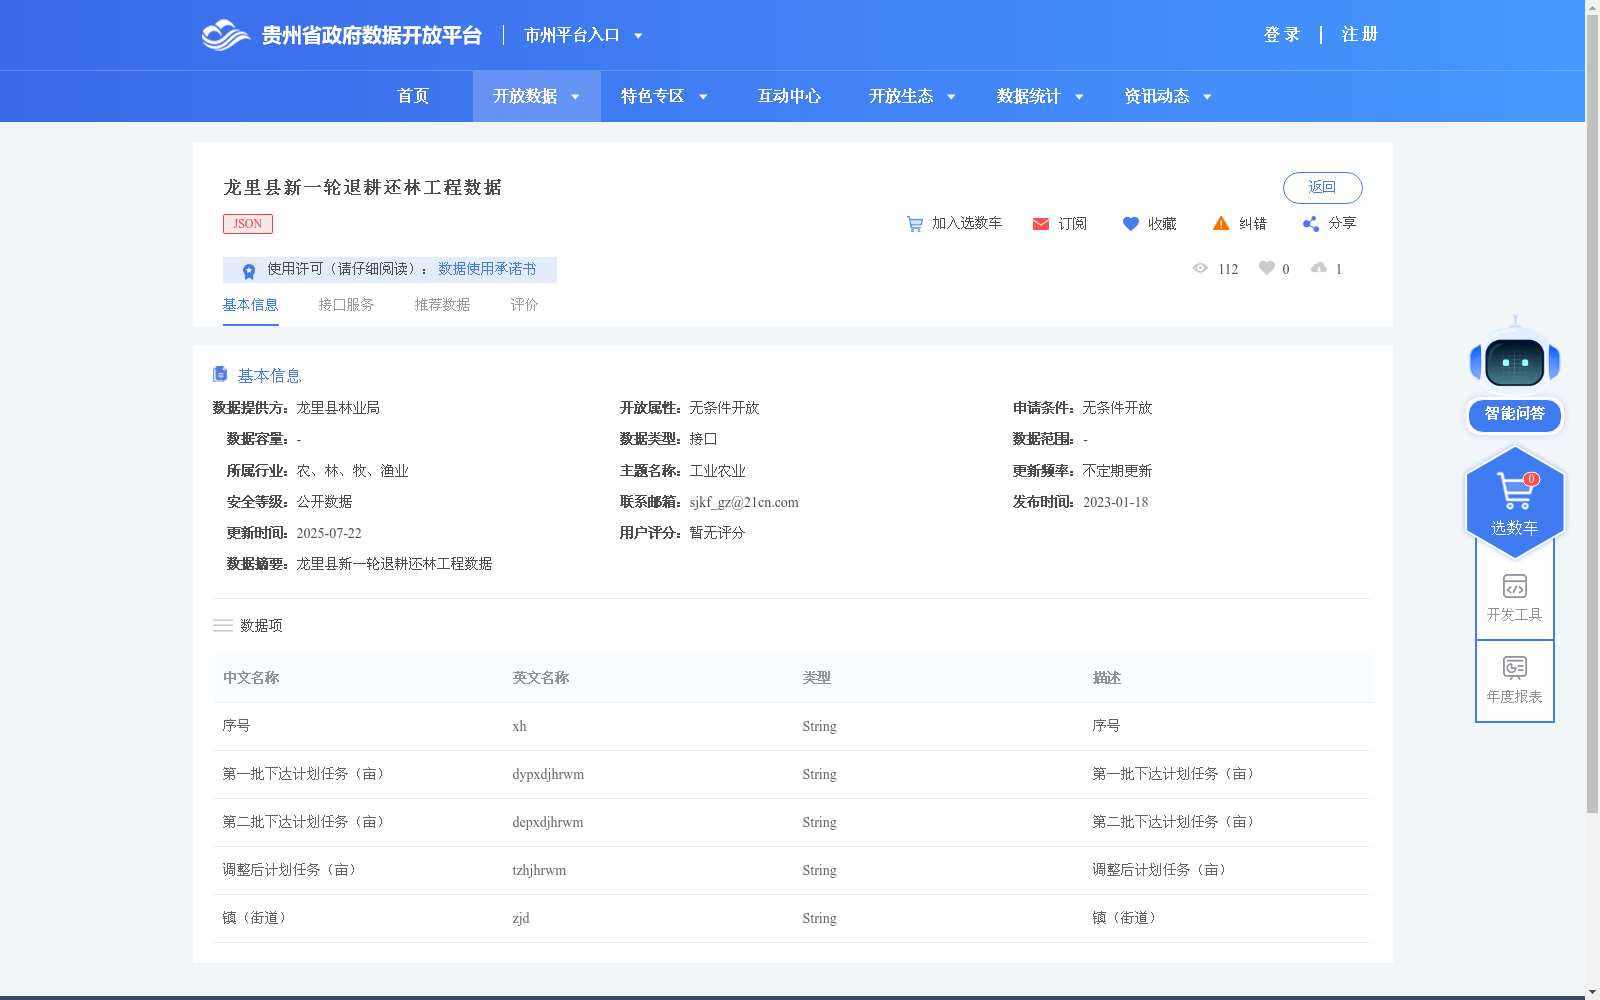Screen dimensions: 1600x1000
Task: Click the 注册 link
Action: tap(1360, 35)
